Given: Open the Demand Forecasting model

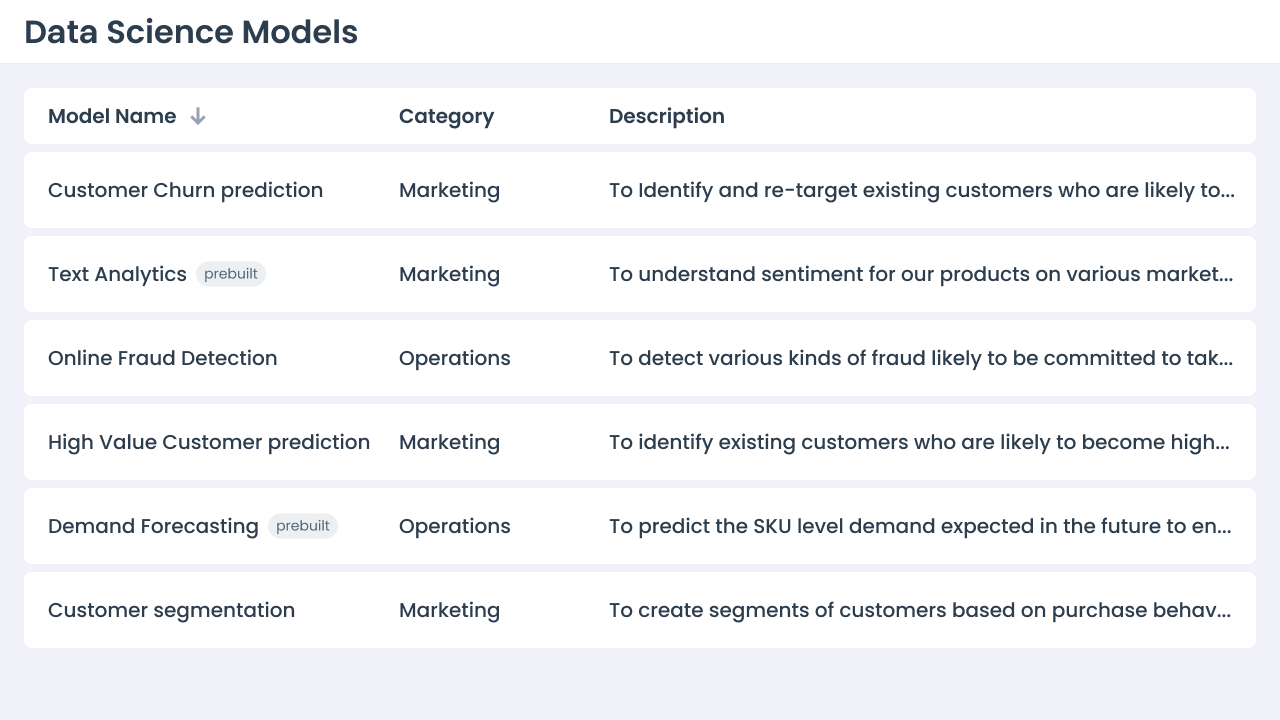Looking at the screenshot, I should coord(153,526).
